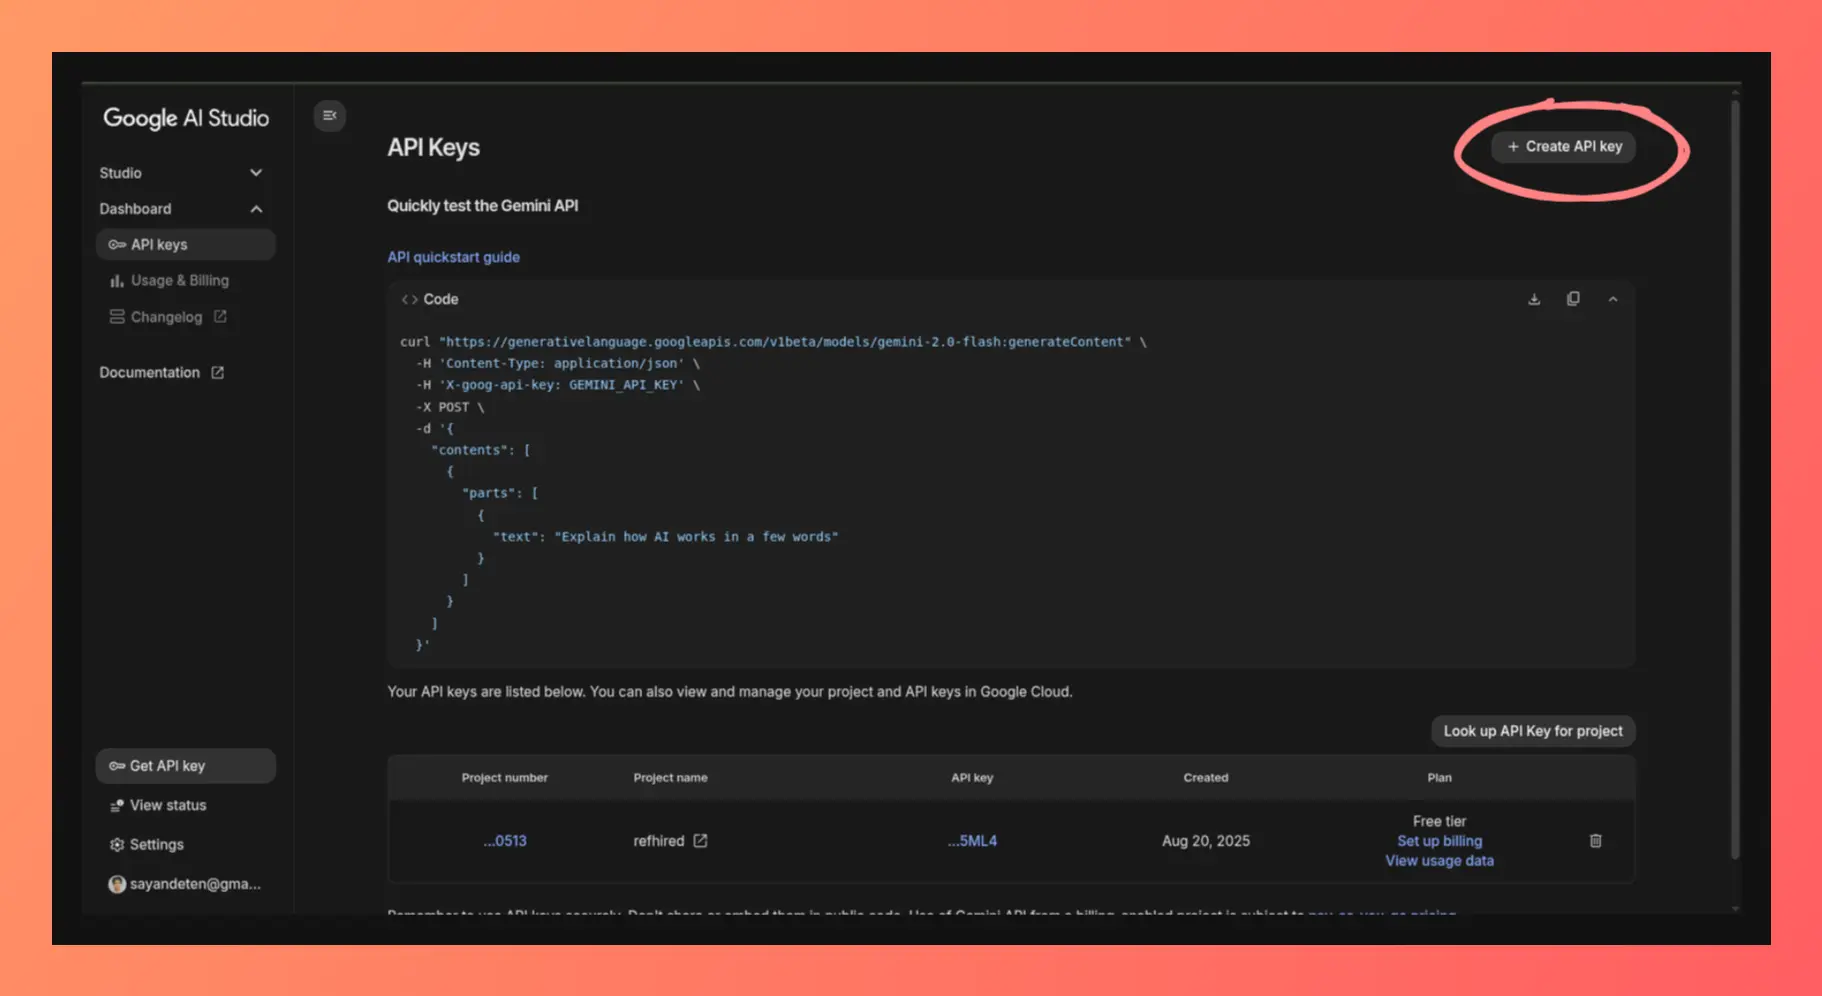Expand the Studio section chevron
The image size is (1822, 996).
[x=256, y=173]
